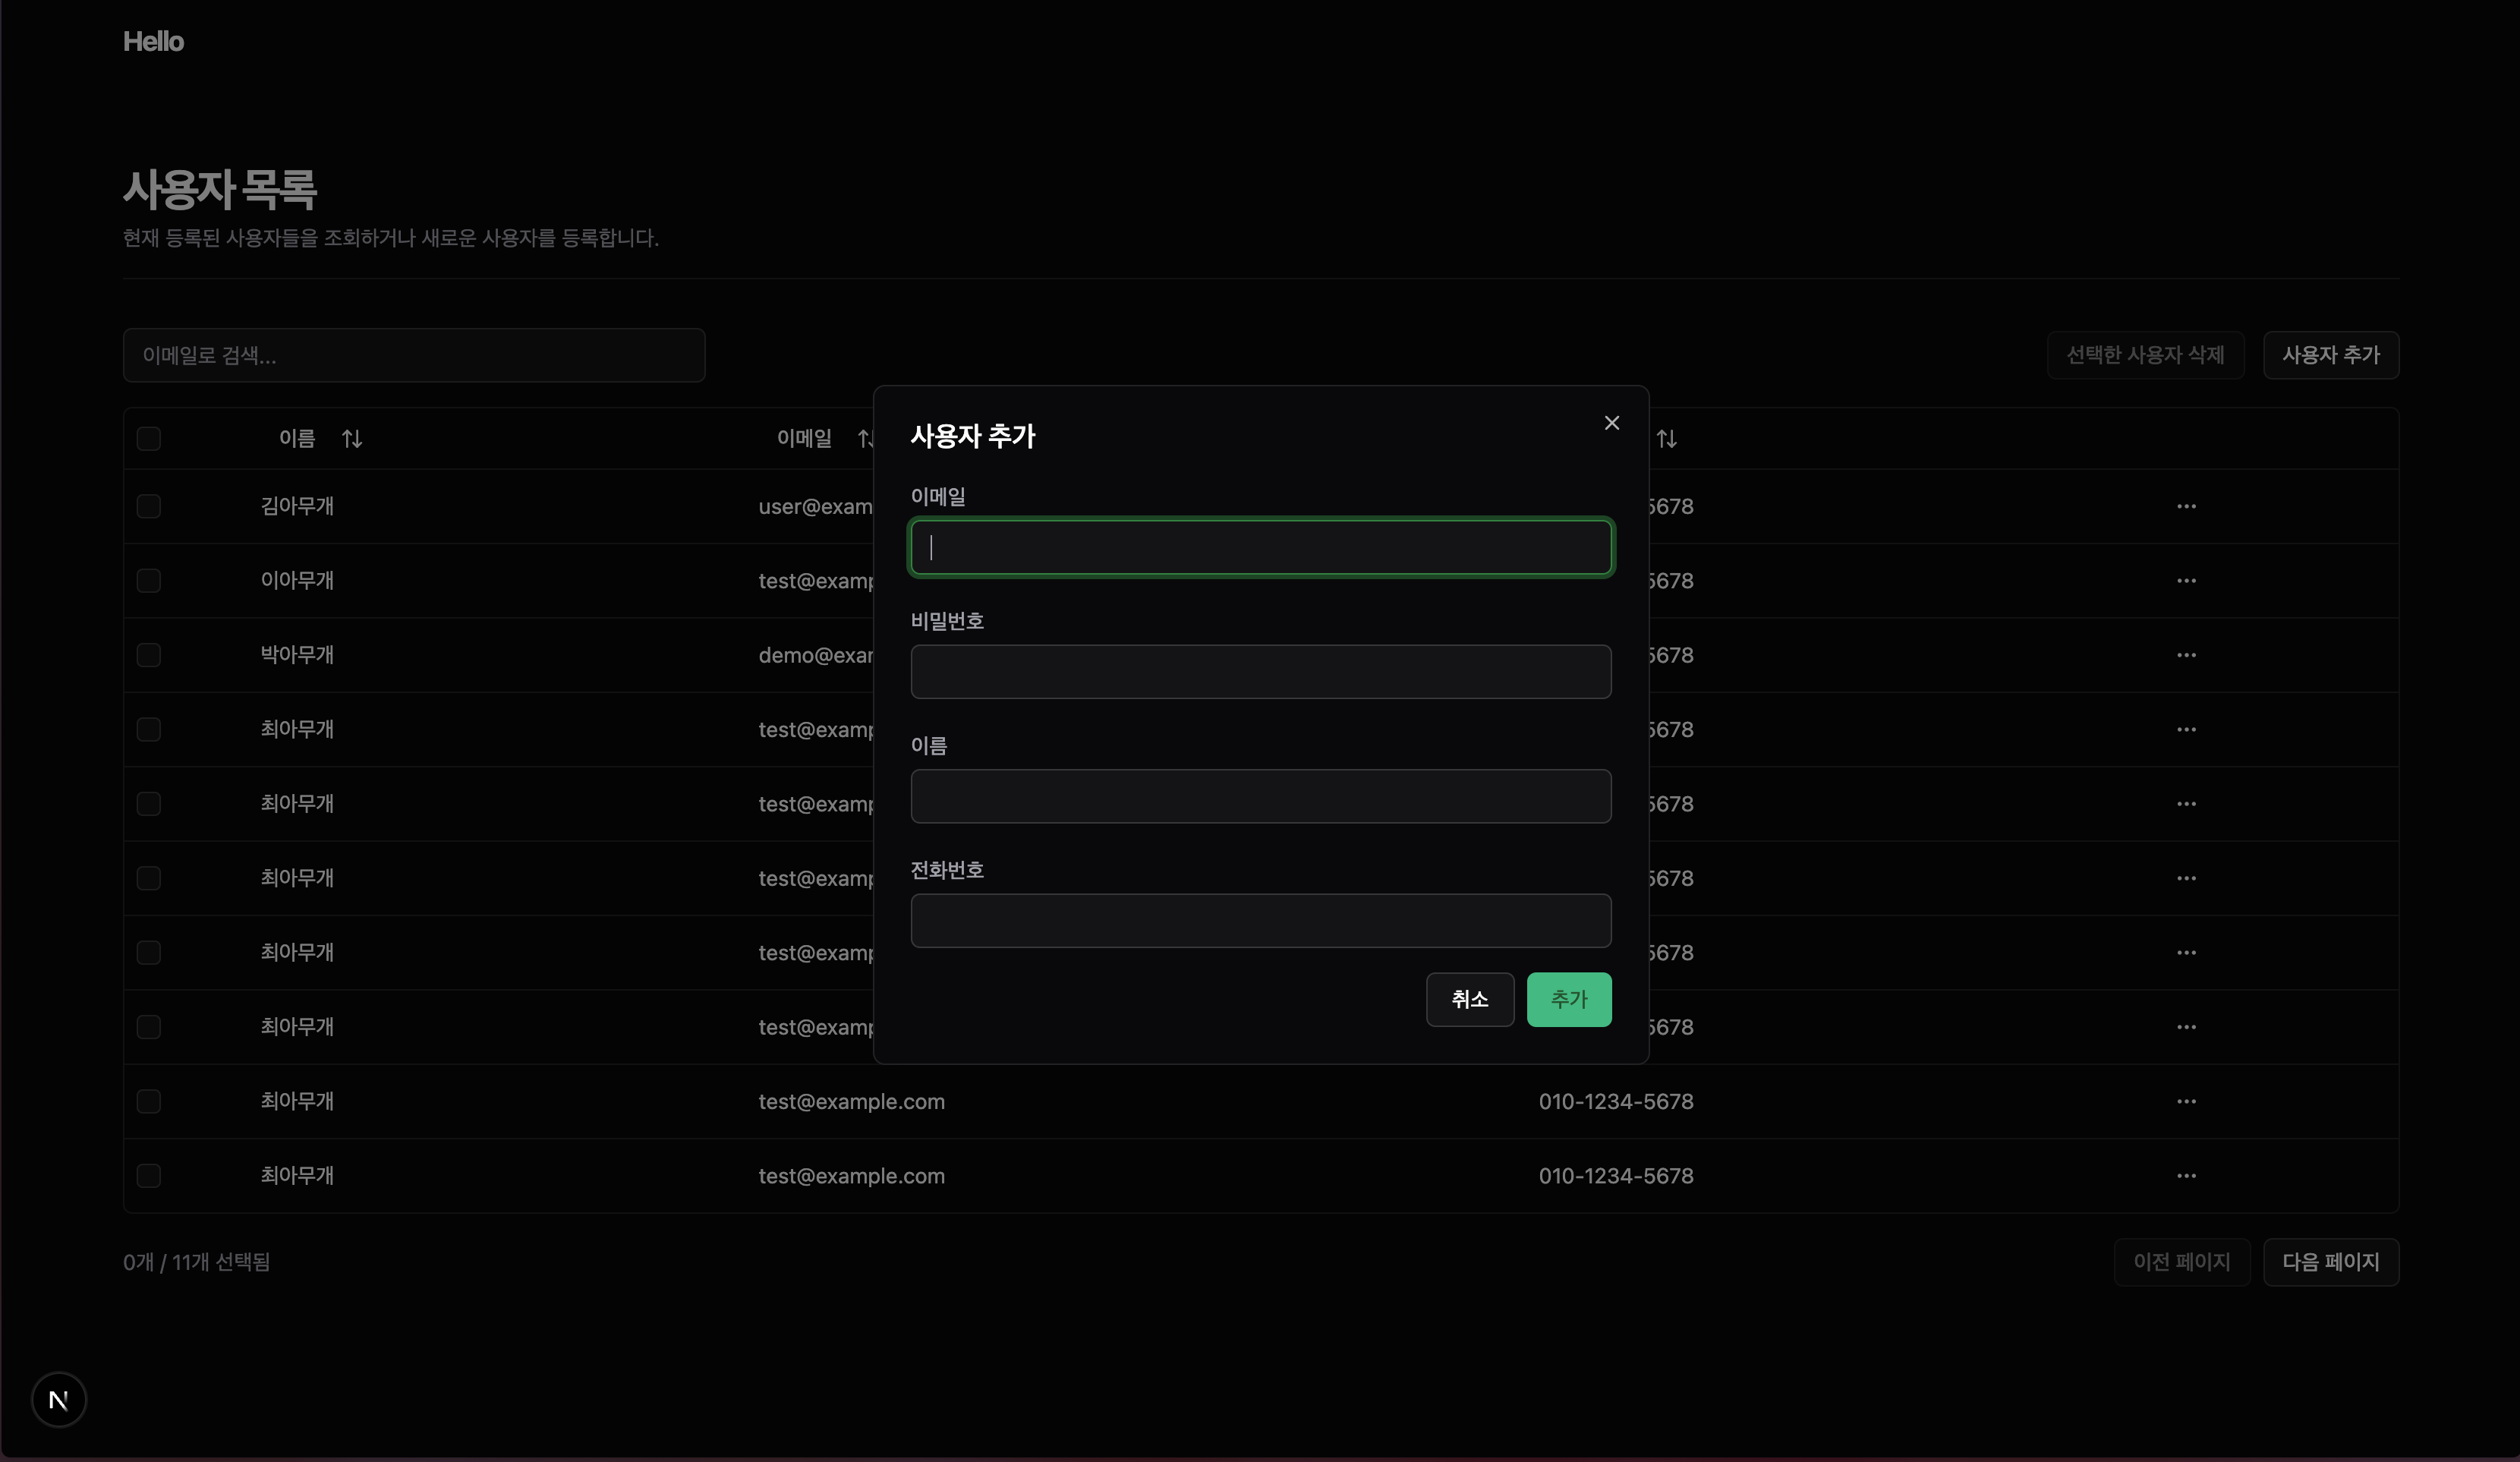Click ellipsis for last table row
Screen dimensions: 2520x1462
point(2186,1176)
